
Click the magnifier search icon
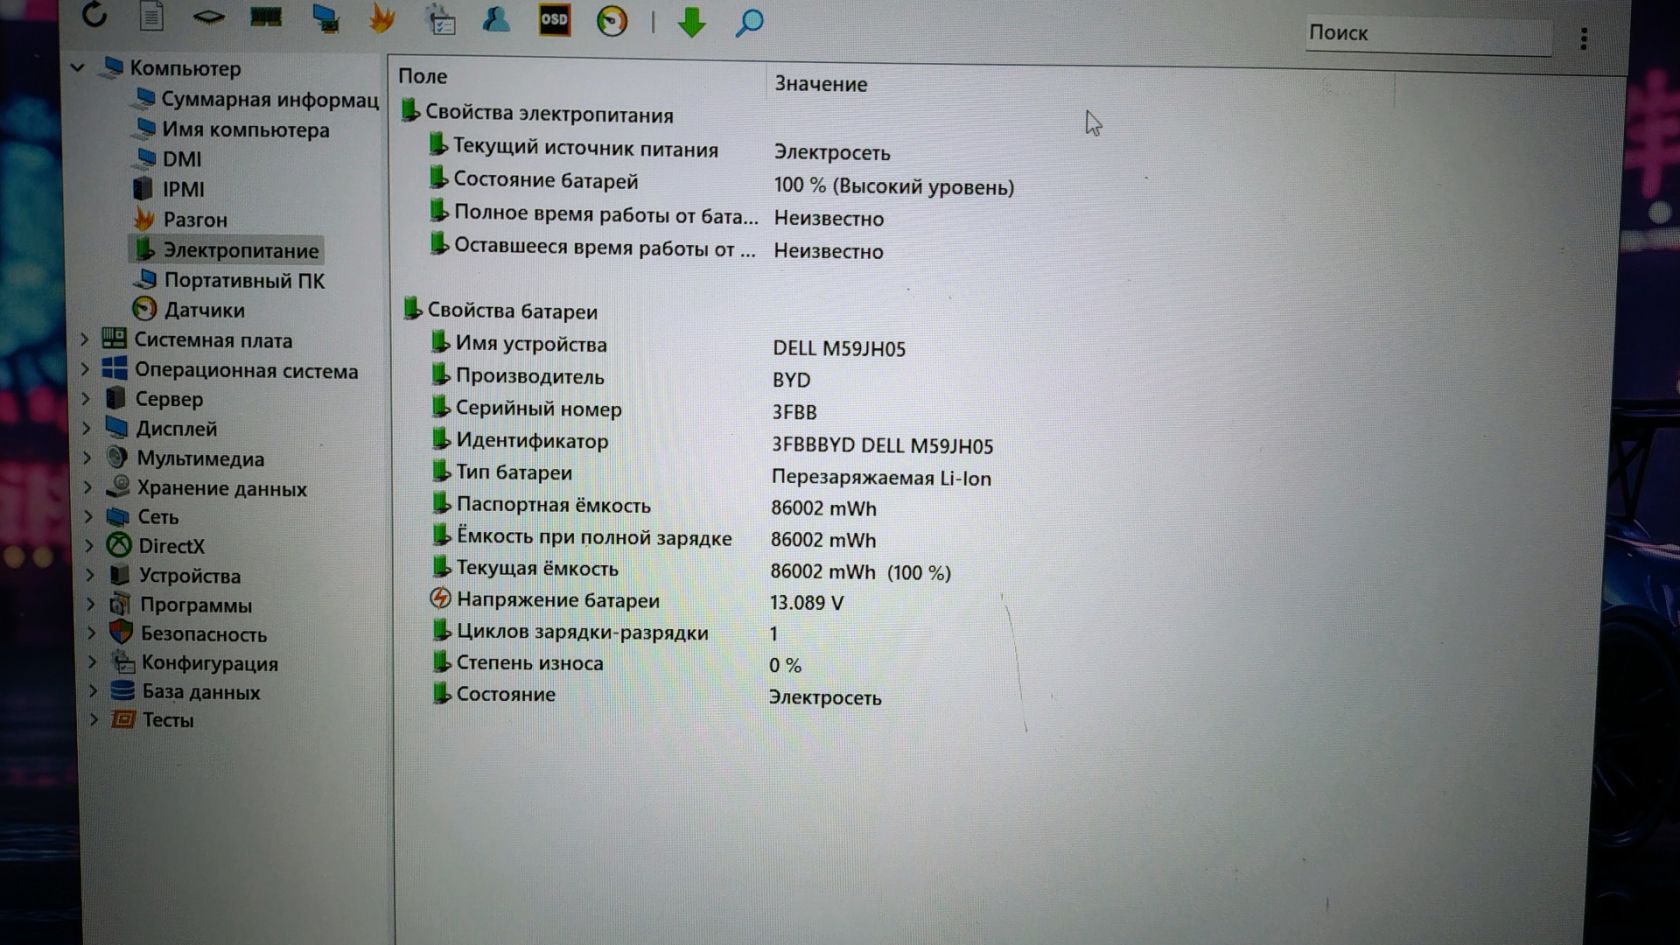(x=749, y=23)
